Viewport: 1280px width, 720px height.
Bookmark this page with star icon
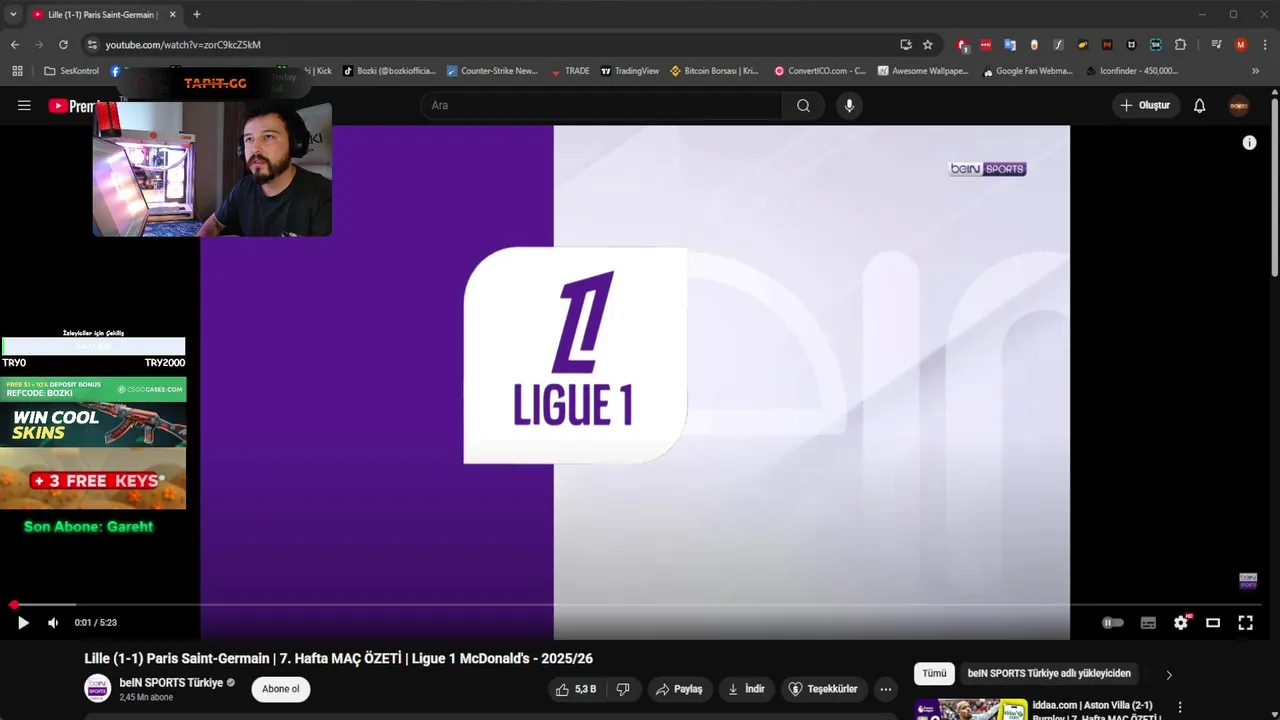tap(928, 45)
